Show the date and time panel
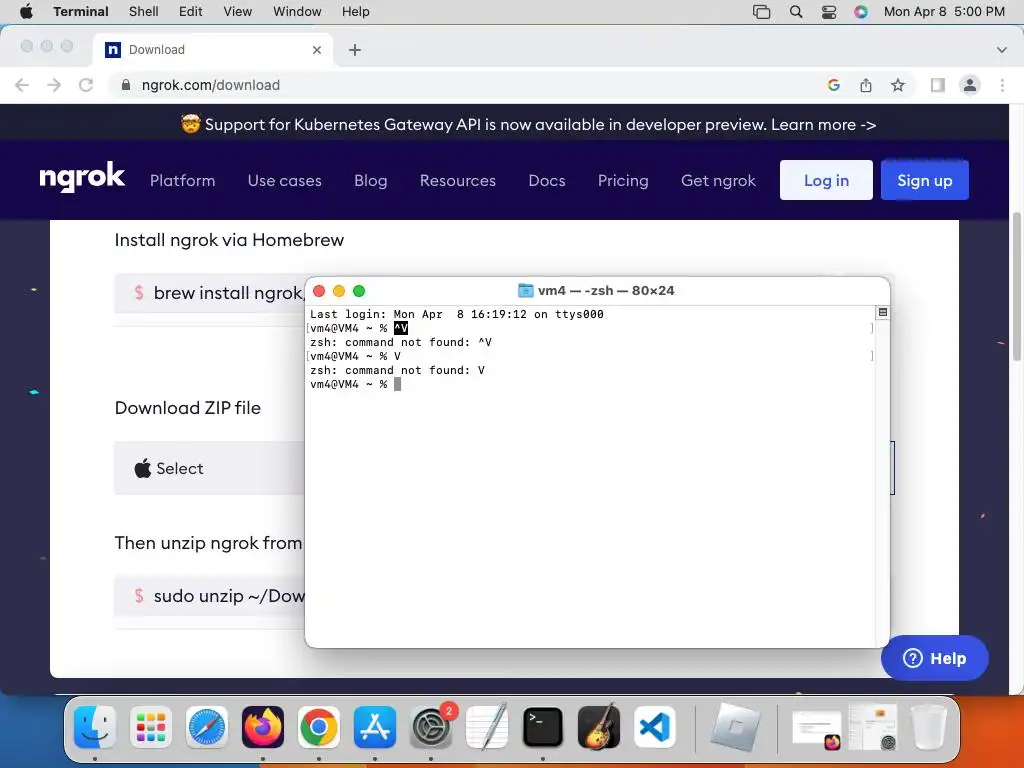Screen dimensions: 1024x768 tap(944, 12)
